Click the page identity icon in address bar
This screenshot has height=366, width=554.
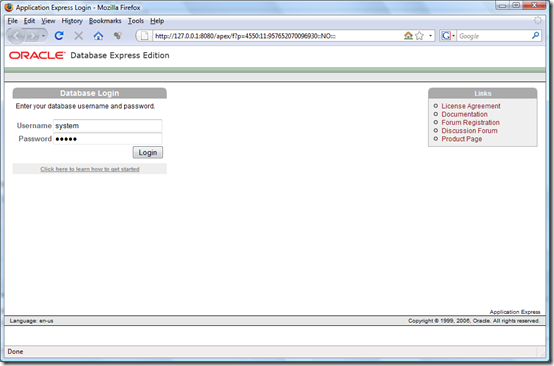[x=144, y=36]
